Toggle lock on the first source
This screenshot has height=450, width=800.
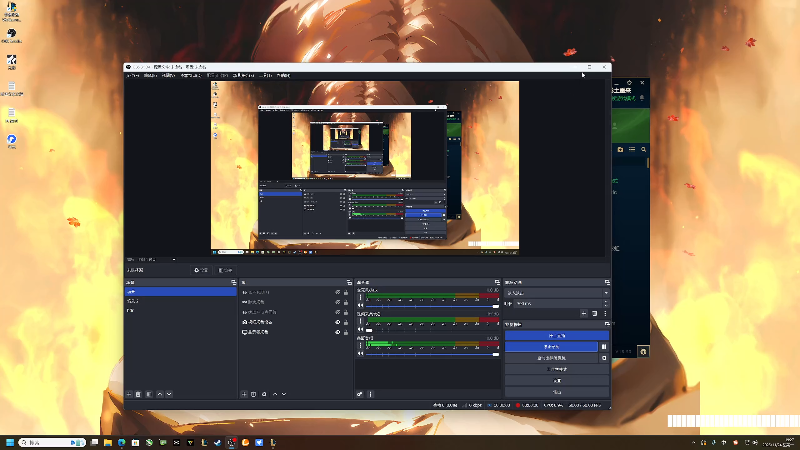click(346, 293)
